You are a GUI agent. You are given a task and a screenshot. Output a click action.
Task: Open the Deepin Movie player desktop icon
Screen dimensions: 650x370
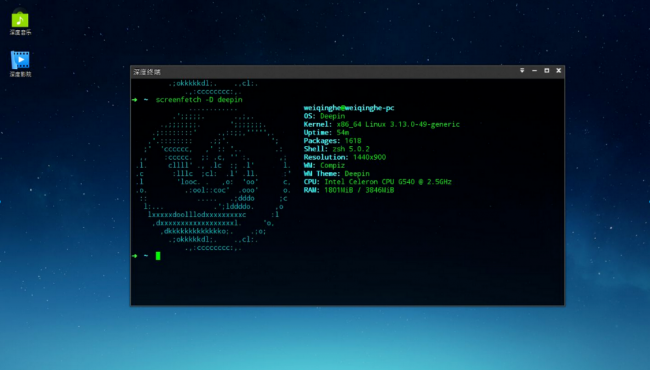click(x=20, y=64)
